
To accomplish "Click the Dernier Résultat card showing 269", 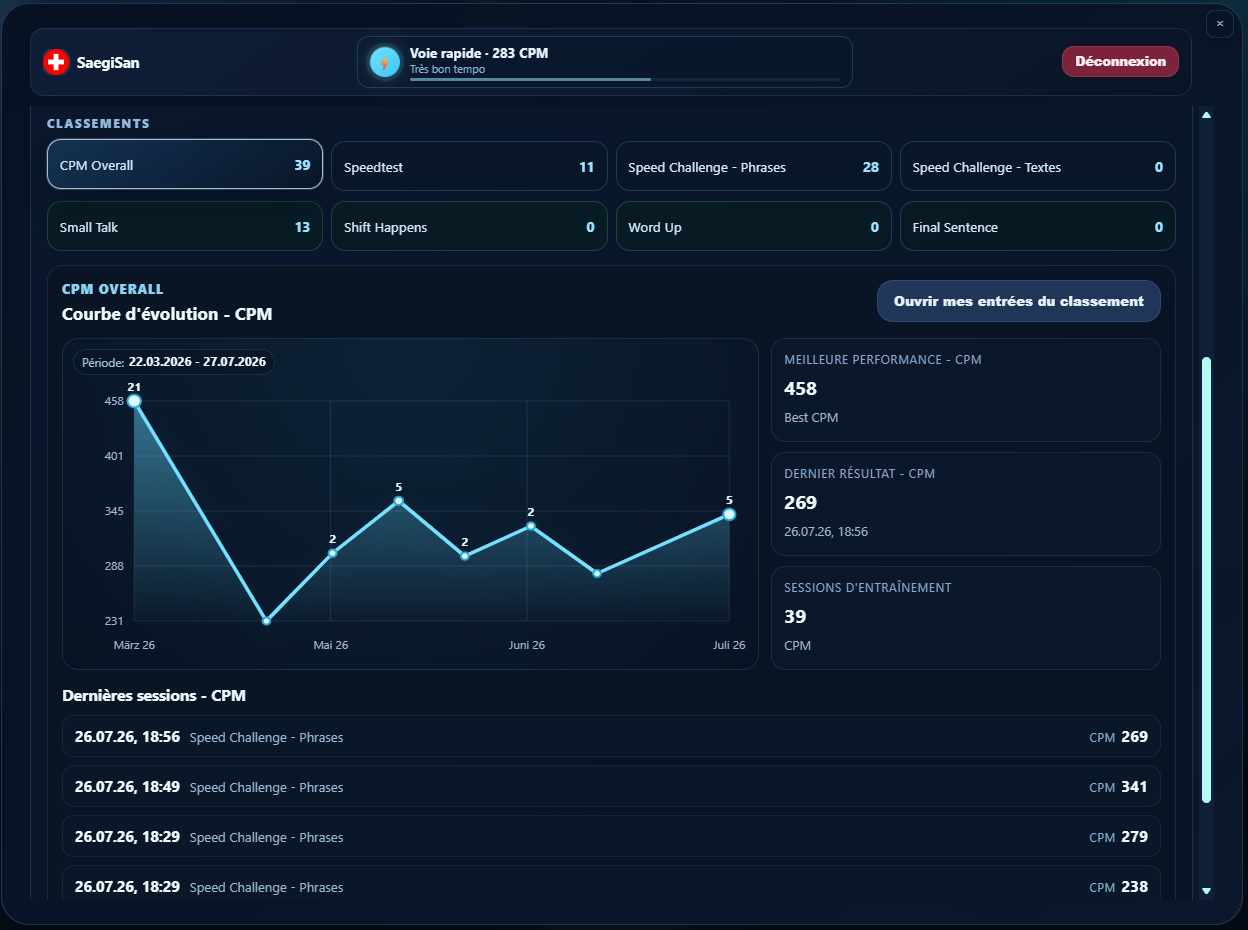I will (x=966, y=504).
